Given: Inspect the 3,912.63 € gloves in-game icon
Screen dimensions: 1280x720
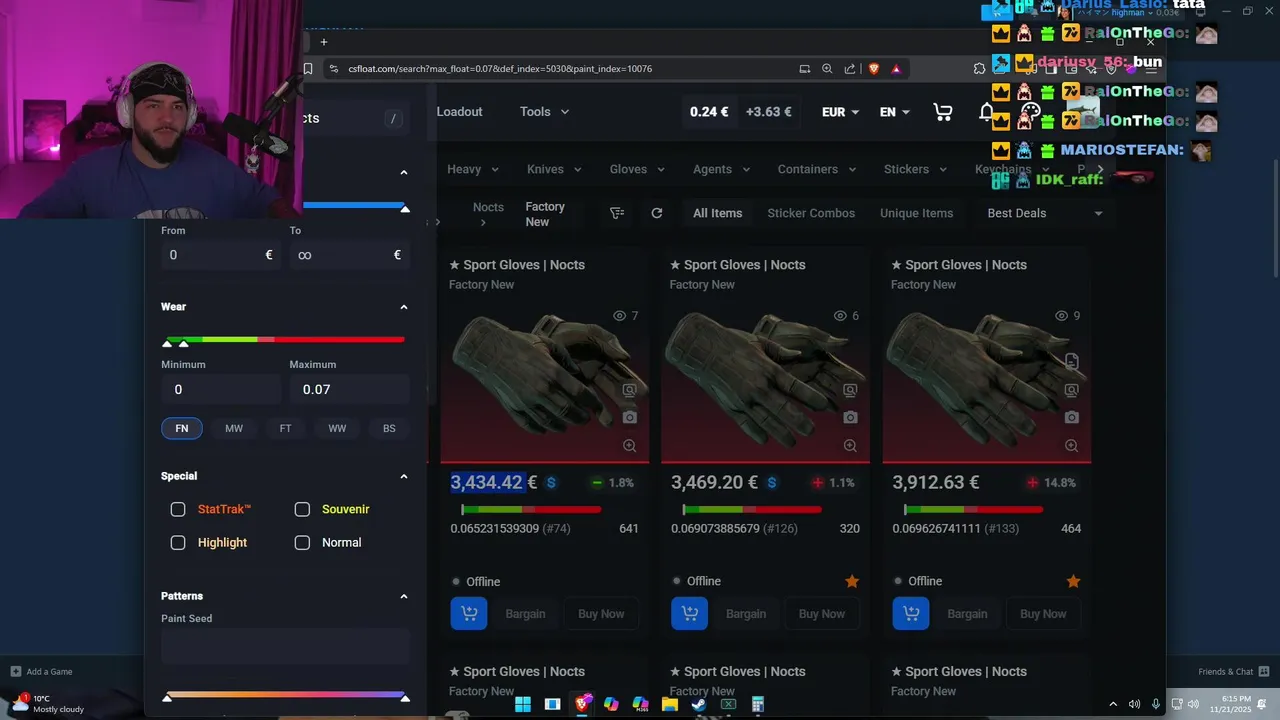Looking at the screenshot, I should [1071, 390].
